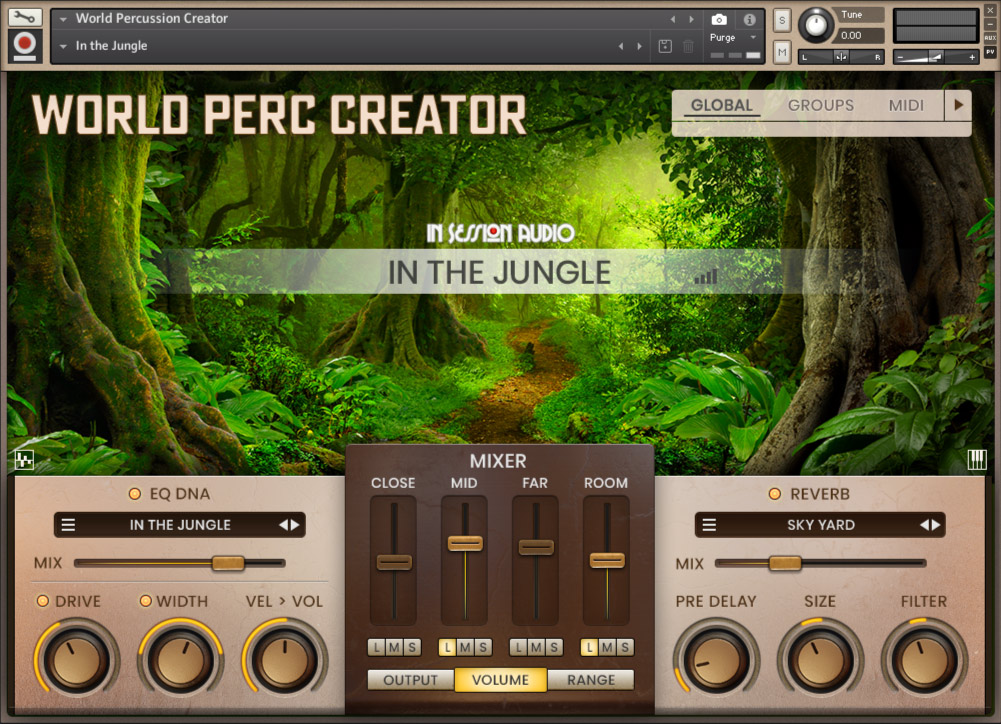Open the instrument info icon
Image resolution: width=1001 pixels, height=724 pixels.
click(x=749, y=20)
